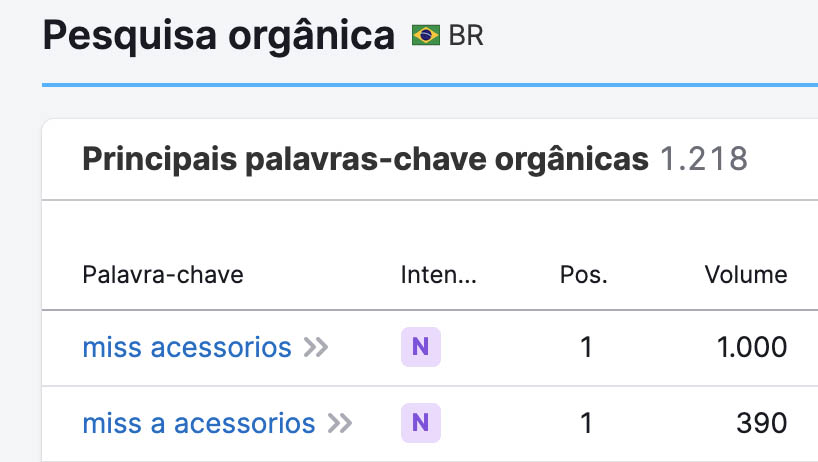The height and width of the screenshot is (462, 818).
Task: Click position value for "miss acessorios"
Action: pos(586,347)
